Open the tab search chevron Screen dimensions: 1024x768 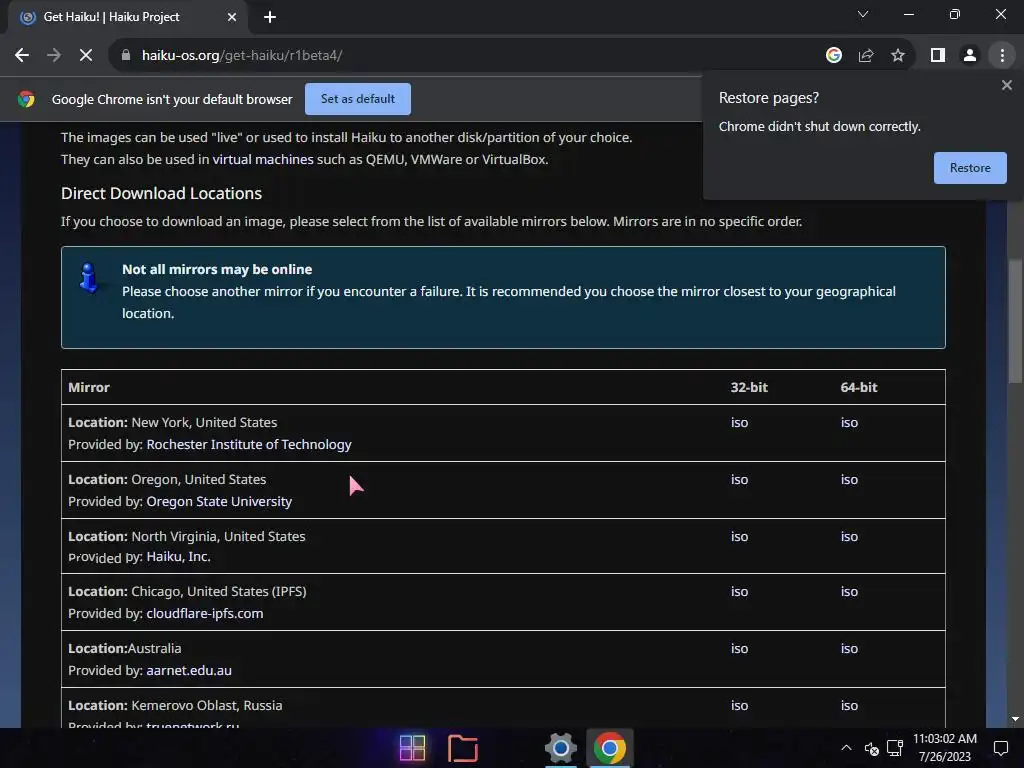[863, 14]
